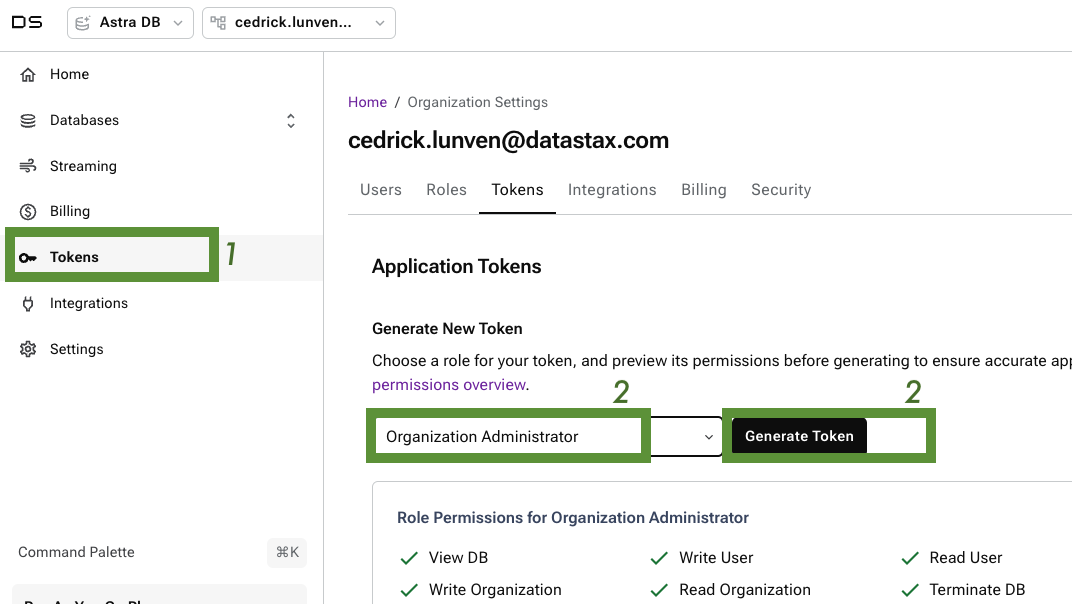Image resolution: width=1072 pixels, height=604 pixels.
Task: Switch to the Users tab
Action: (x=381, y=190)
